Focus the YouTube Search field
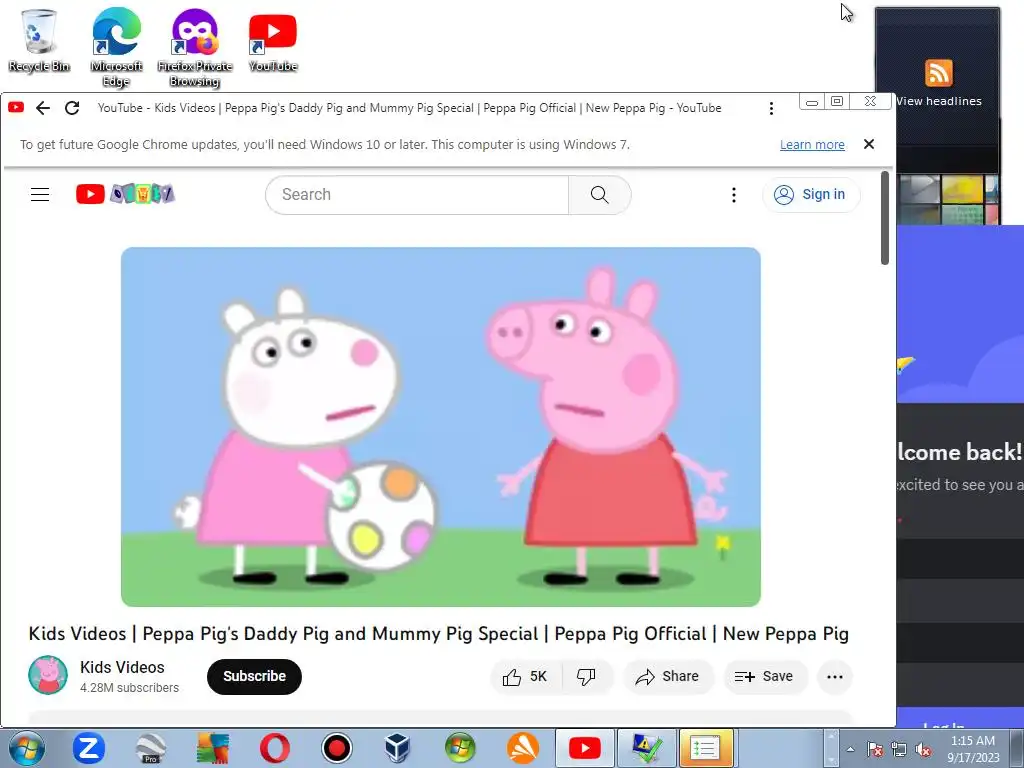 (417, 195)
